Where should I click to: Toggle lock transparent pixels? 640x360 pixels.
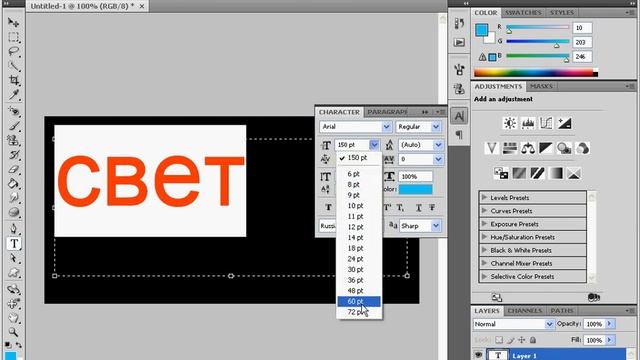pos(499,340)
